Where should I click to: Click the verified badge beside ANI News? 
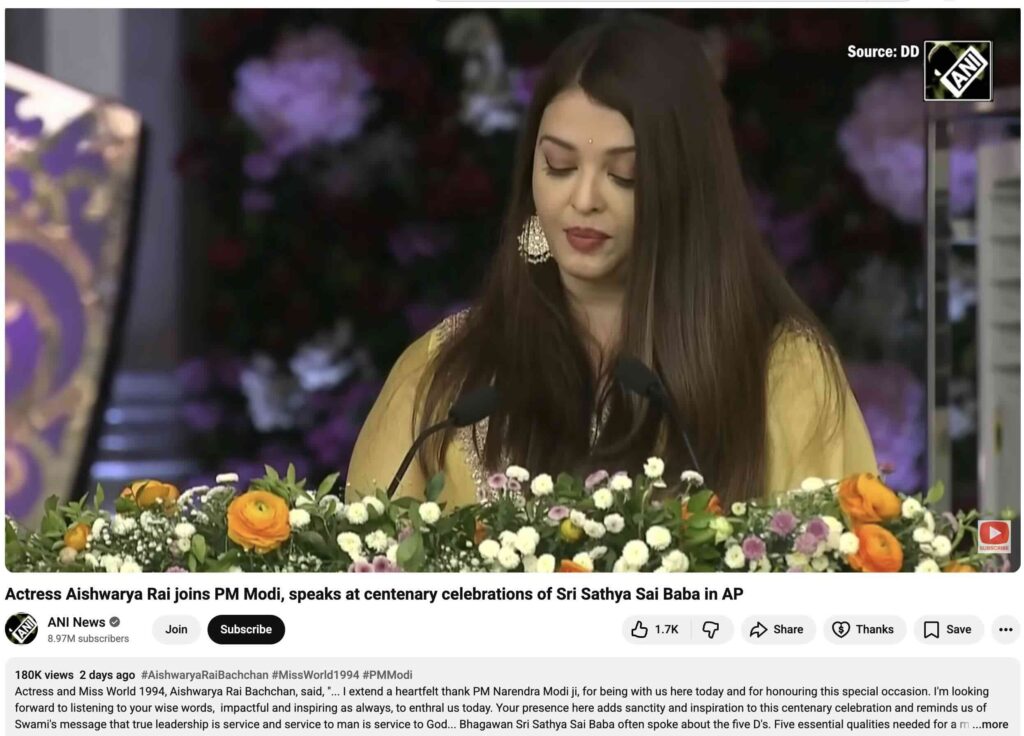tap(115, 622)
